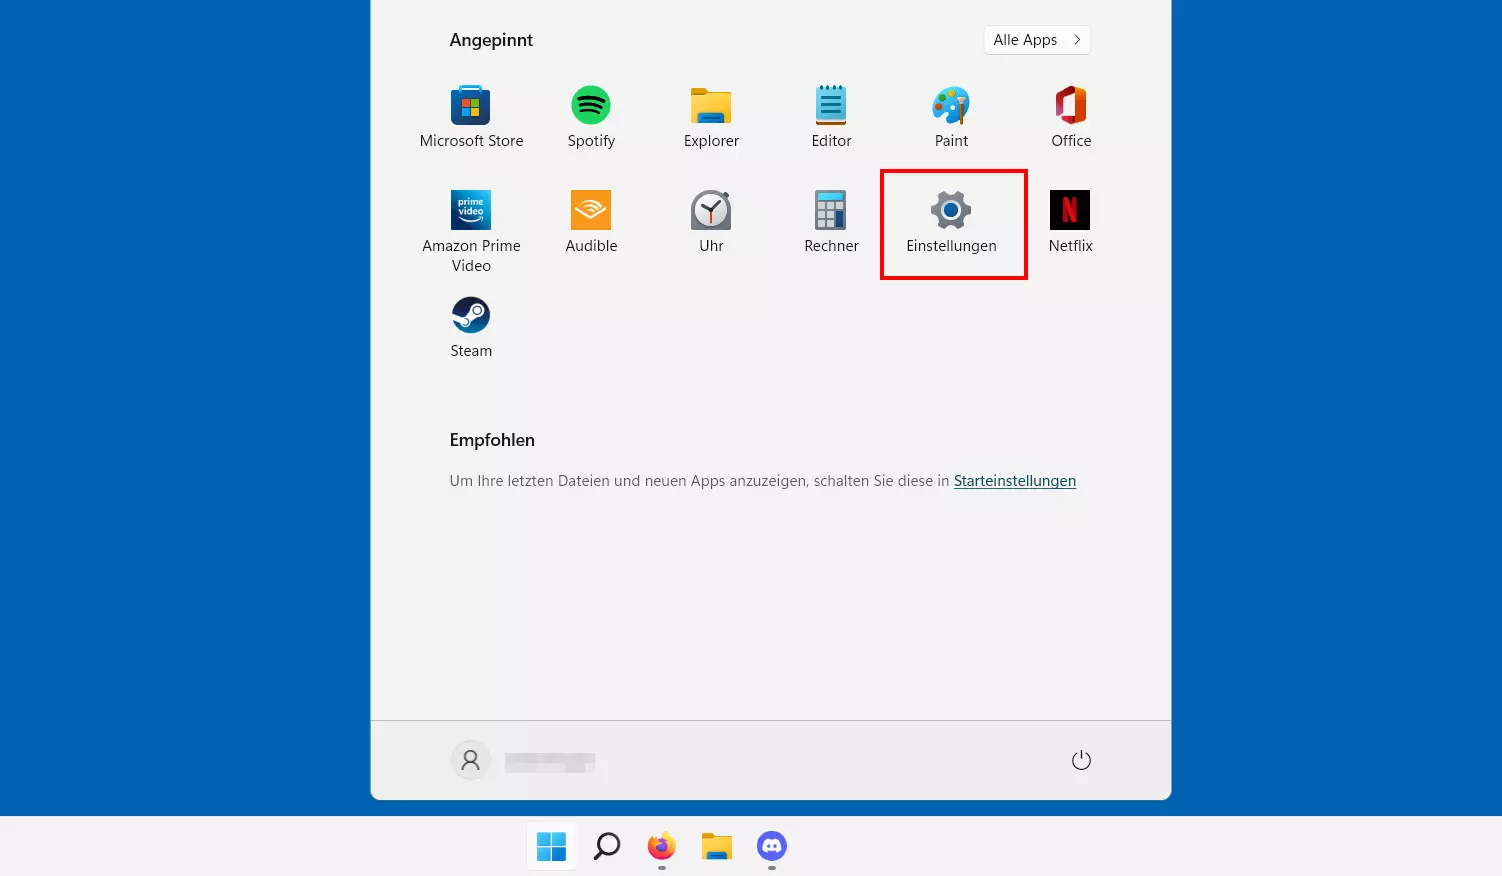Viewport: 1502px width, 876px height.
Task: Show the Alle Apps list
Action: 1037,40
